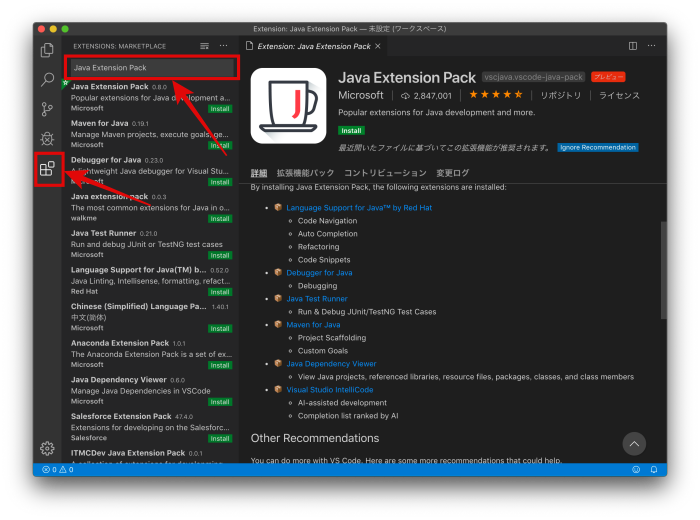The width and height of the screenshot is (700, 520).
Task: Split the editor to the right
Action: tap(633, 46)
